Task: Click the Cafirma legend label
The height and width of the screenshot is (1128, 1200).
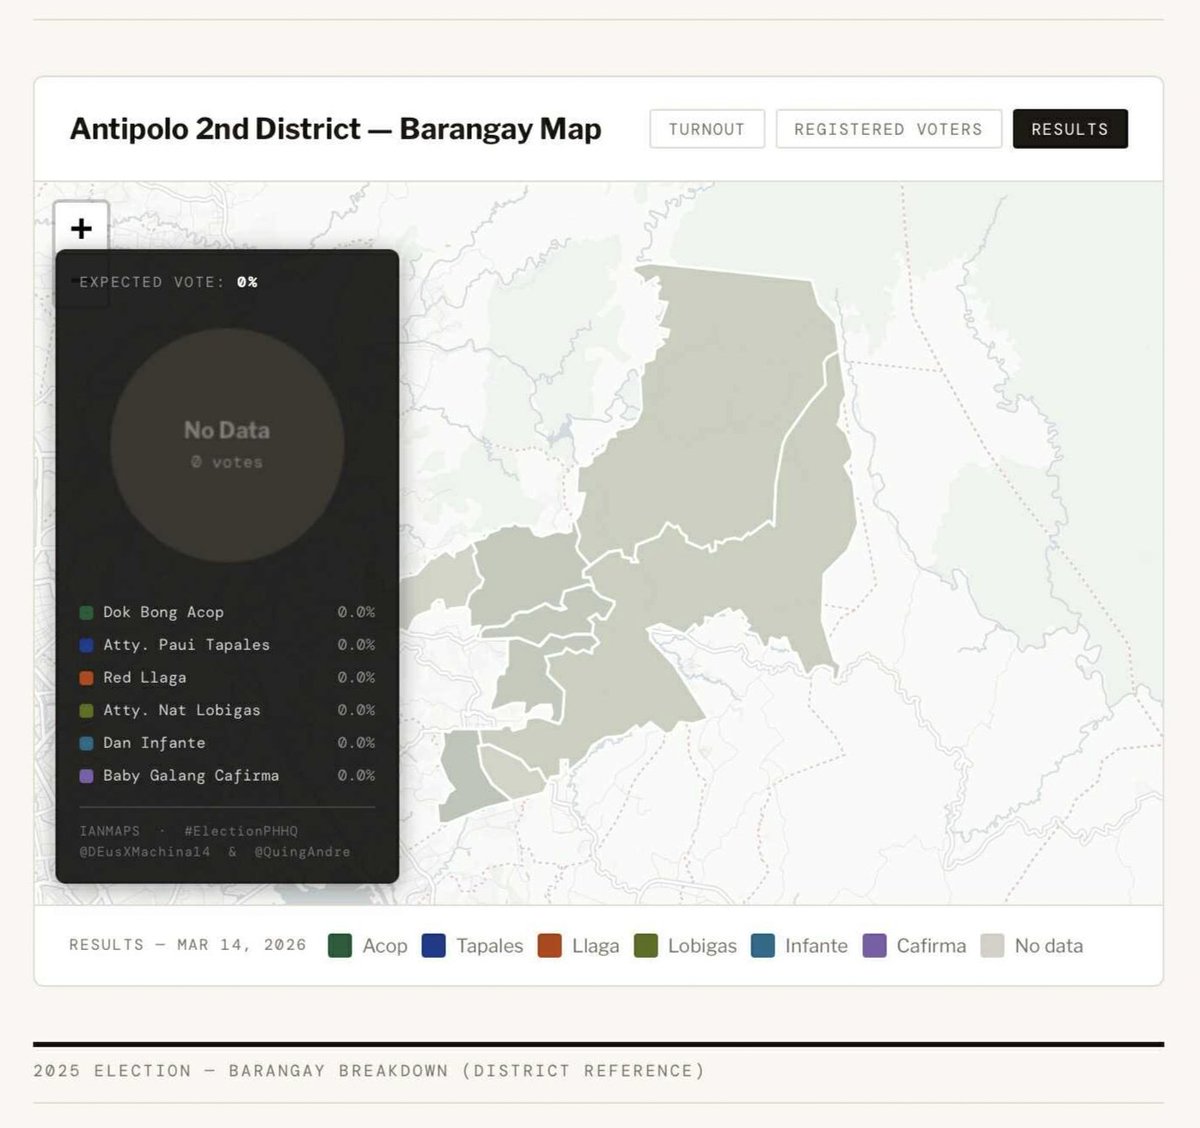Action: tap(932, 946)
